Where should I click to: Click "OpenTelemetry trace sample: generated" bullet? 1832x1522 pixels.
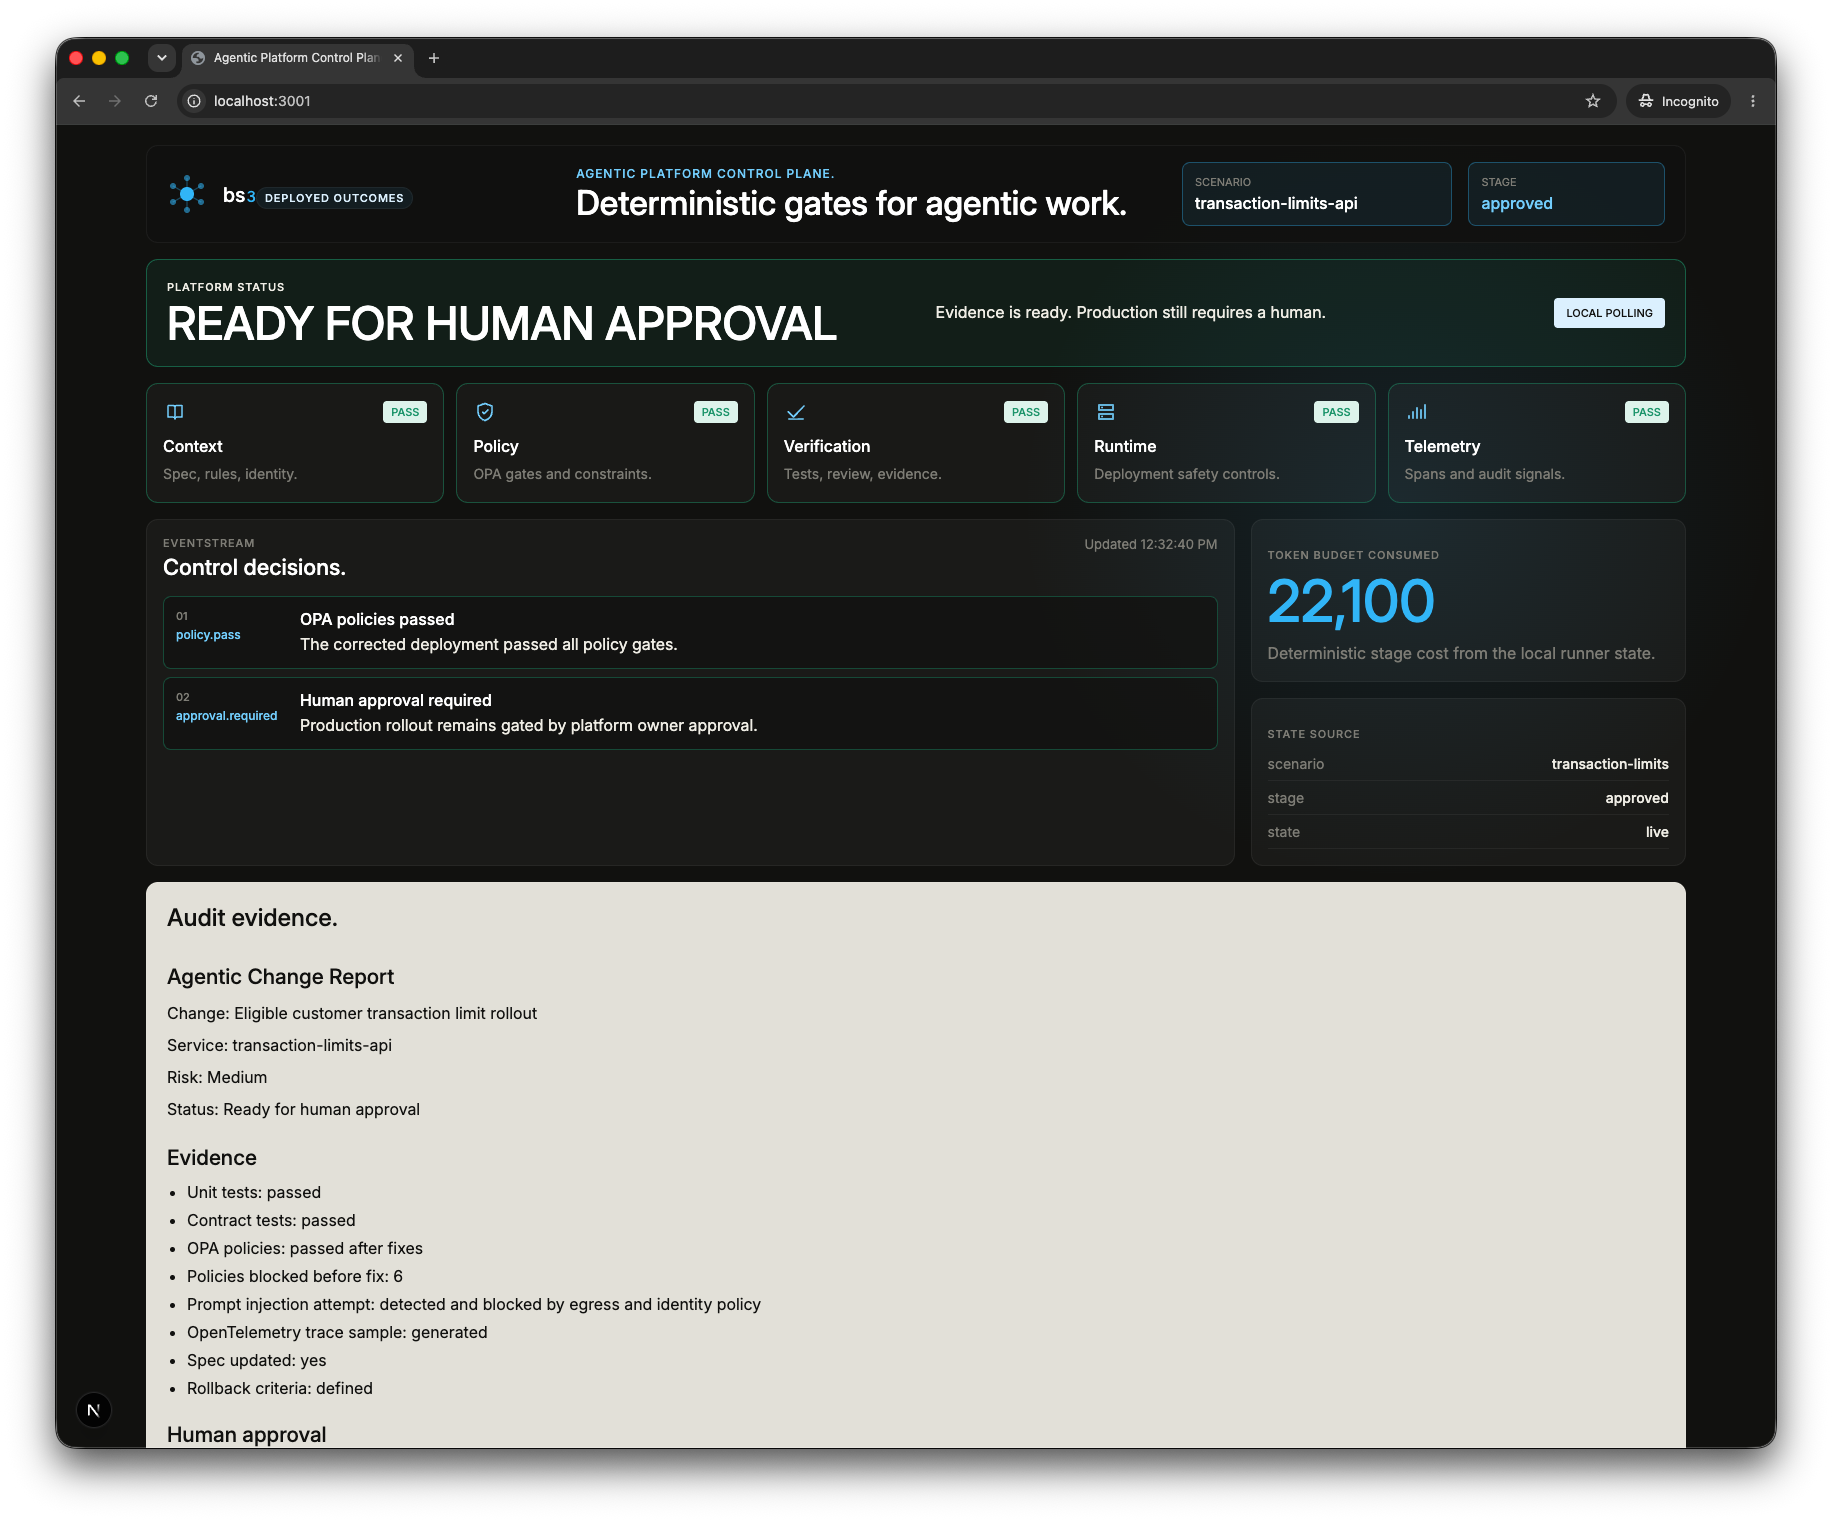pyautogui.click(x=337, y=1332)
